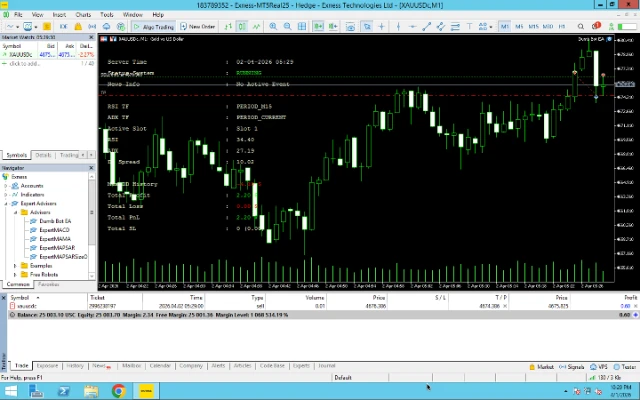This screenshot has width=640, height=400.
Task: Select the equidistant channel tool
Action: [x=441, y=27]
